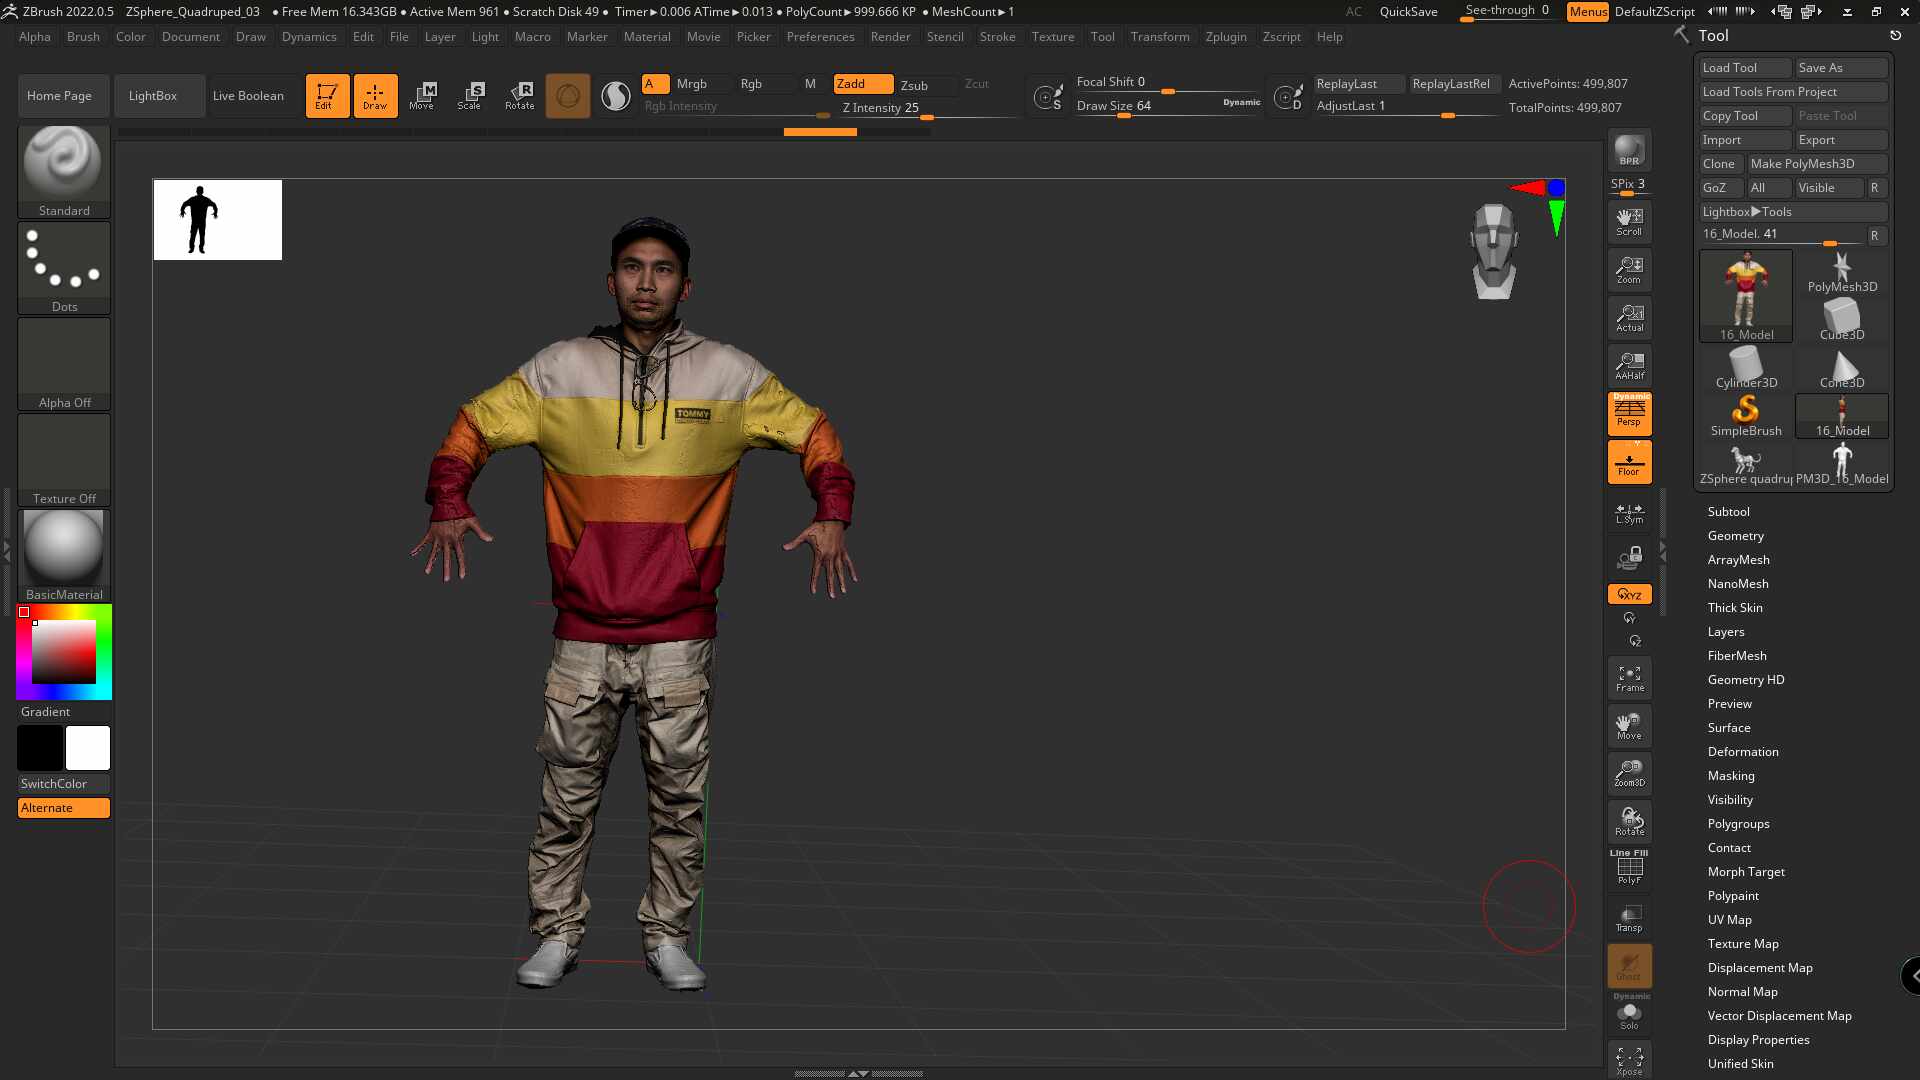The image size is (1920, 1080).
Task: Click the Frame view icon
Action: click(x=1629, y=678)
